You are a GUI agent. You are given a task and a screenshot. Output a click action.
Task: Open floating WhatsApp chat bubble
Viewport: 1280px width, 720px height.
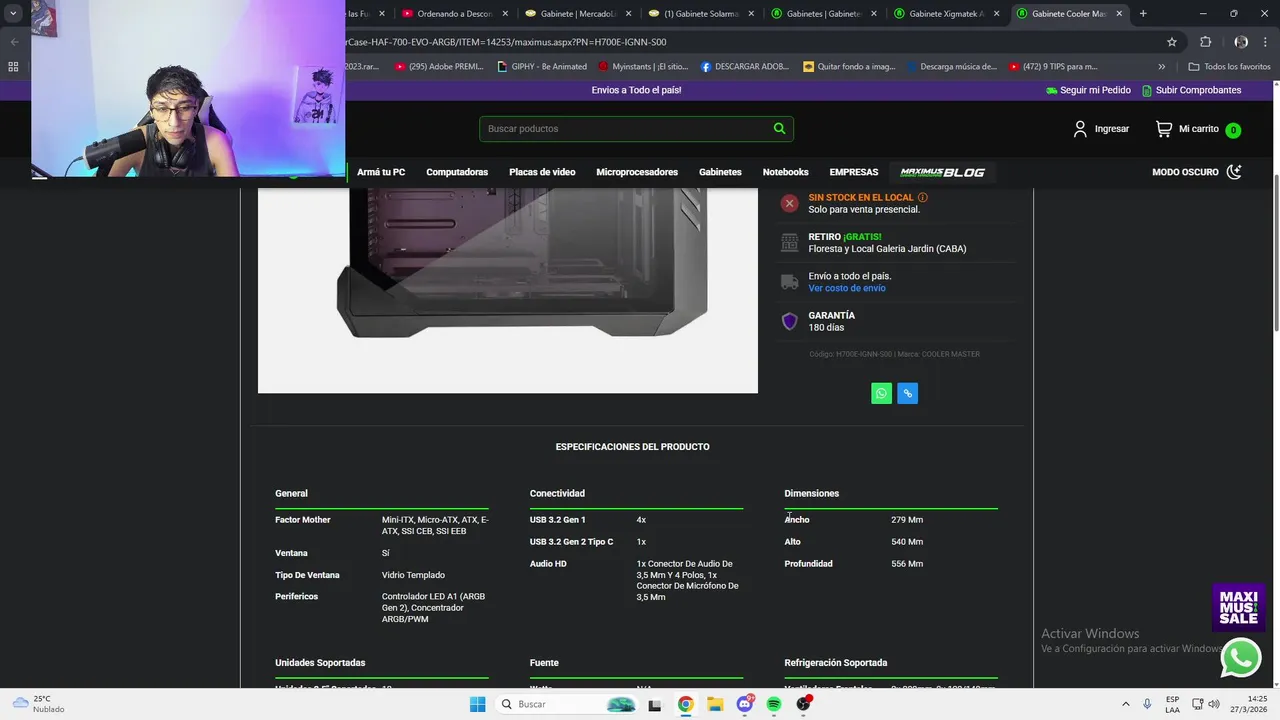(x=1241, y=658)
